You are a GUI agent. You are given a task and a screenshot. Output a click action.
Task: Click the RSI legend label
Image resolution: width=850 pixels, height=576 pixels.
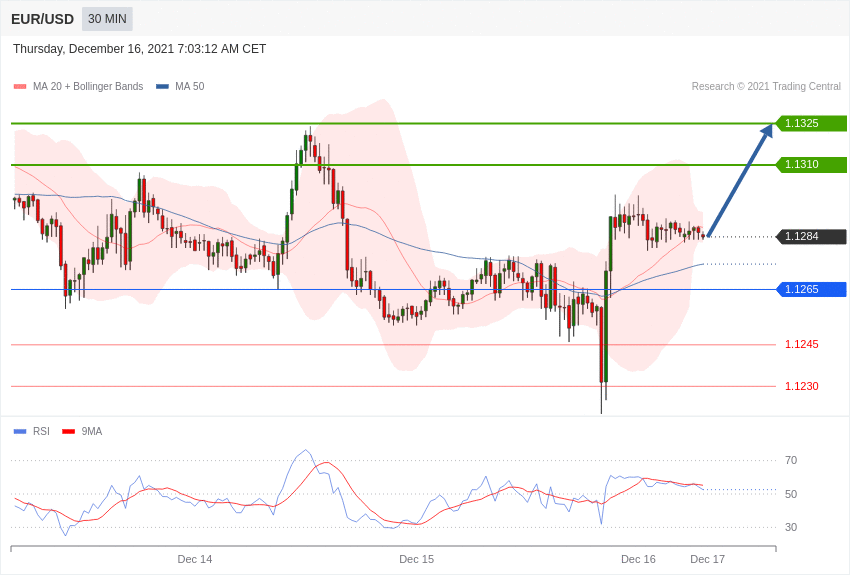click(x=41, y=431)
